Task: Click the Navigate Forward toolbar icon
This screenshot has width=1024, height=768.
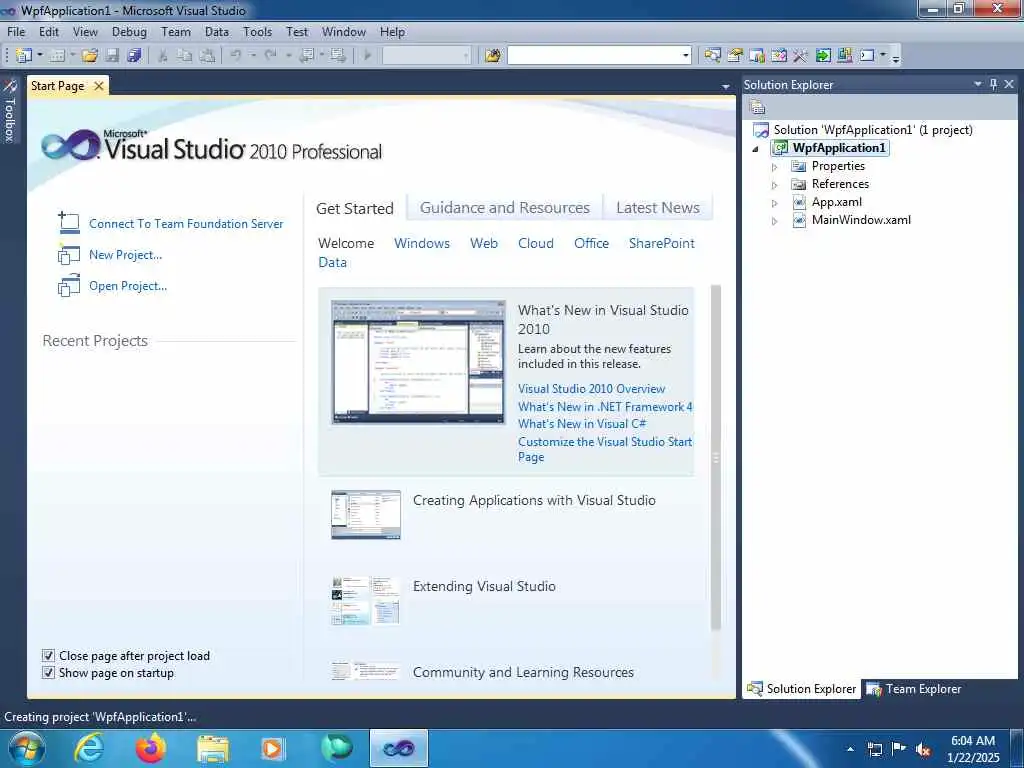Action: pos(338,56)
